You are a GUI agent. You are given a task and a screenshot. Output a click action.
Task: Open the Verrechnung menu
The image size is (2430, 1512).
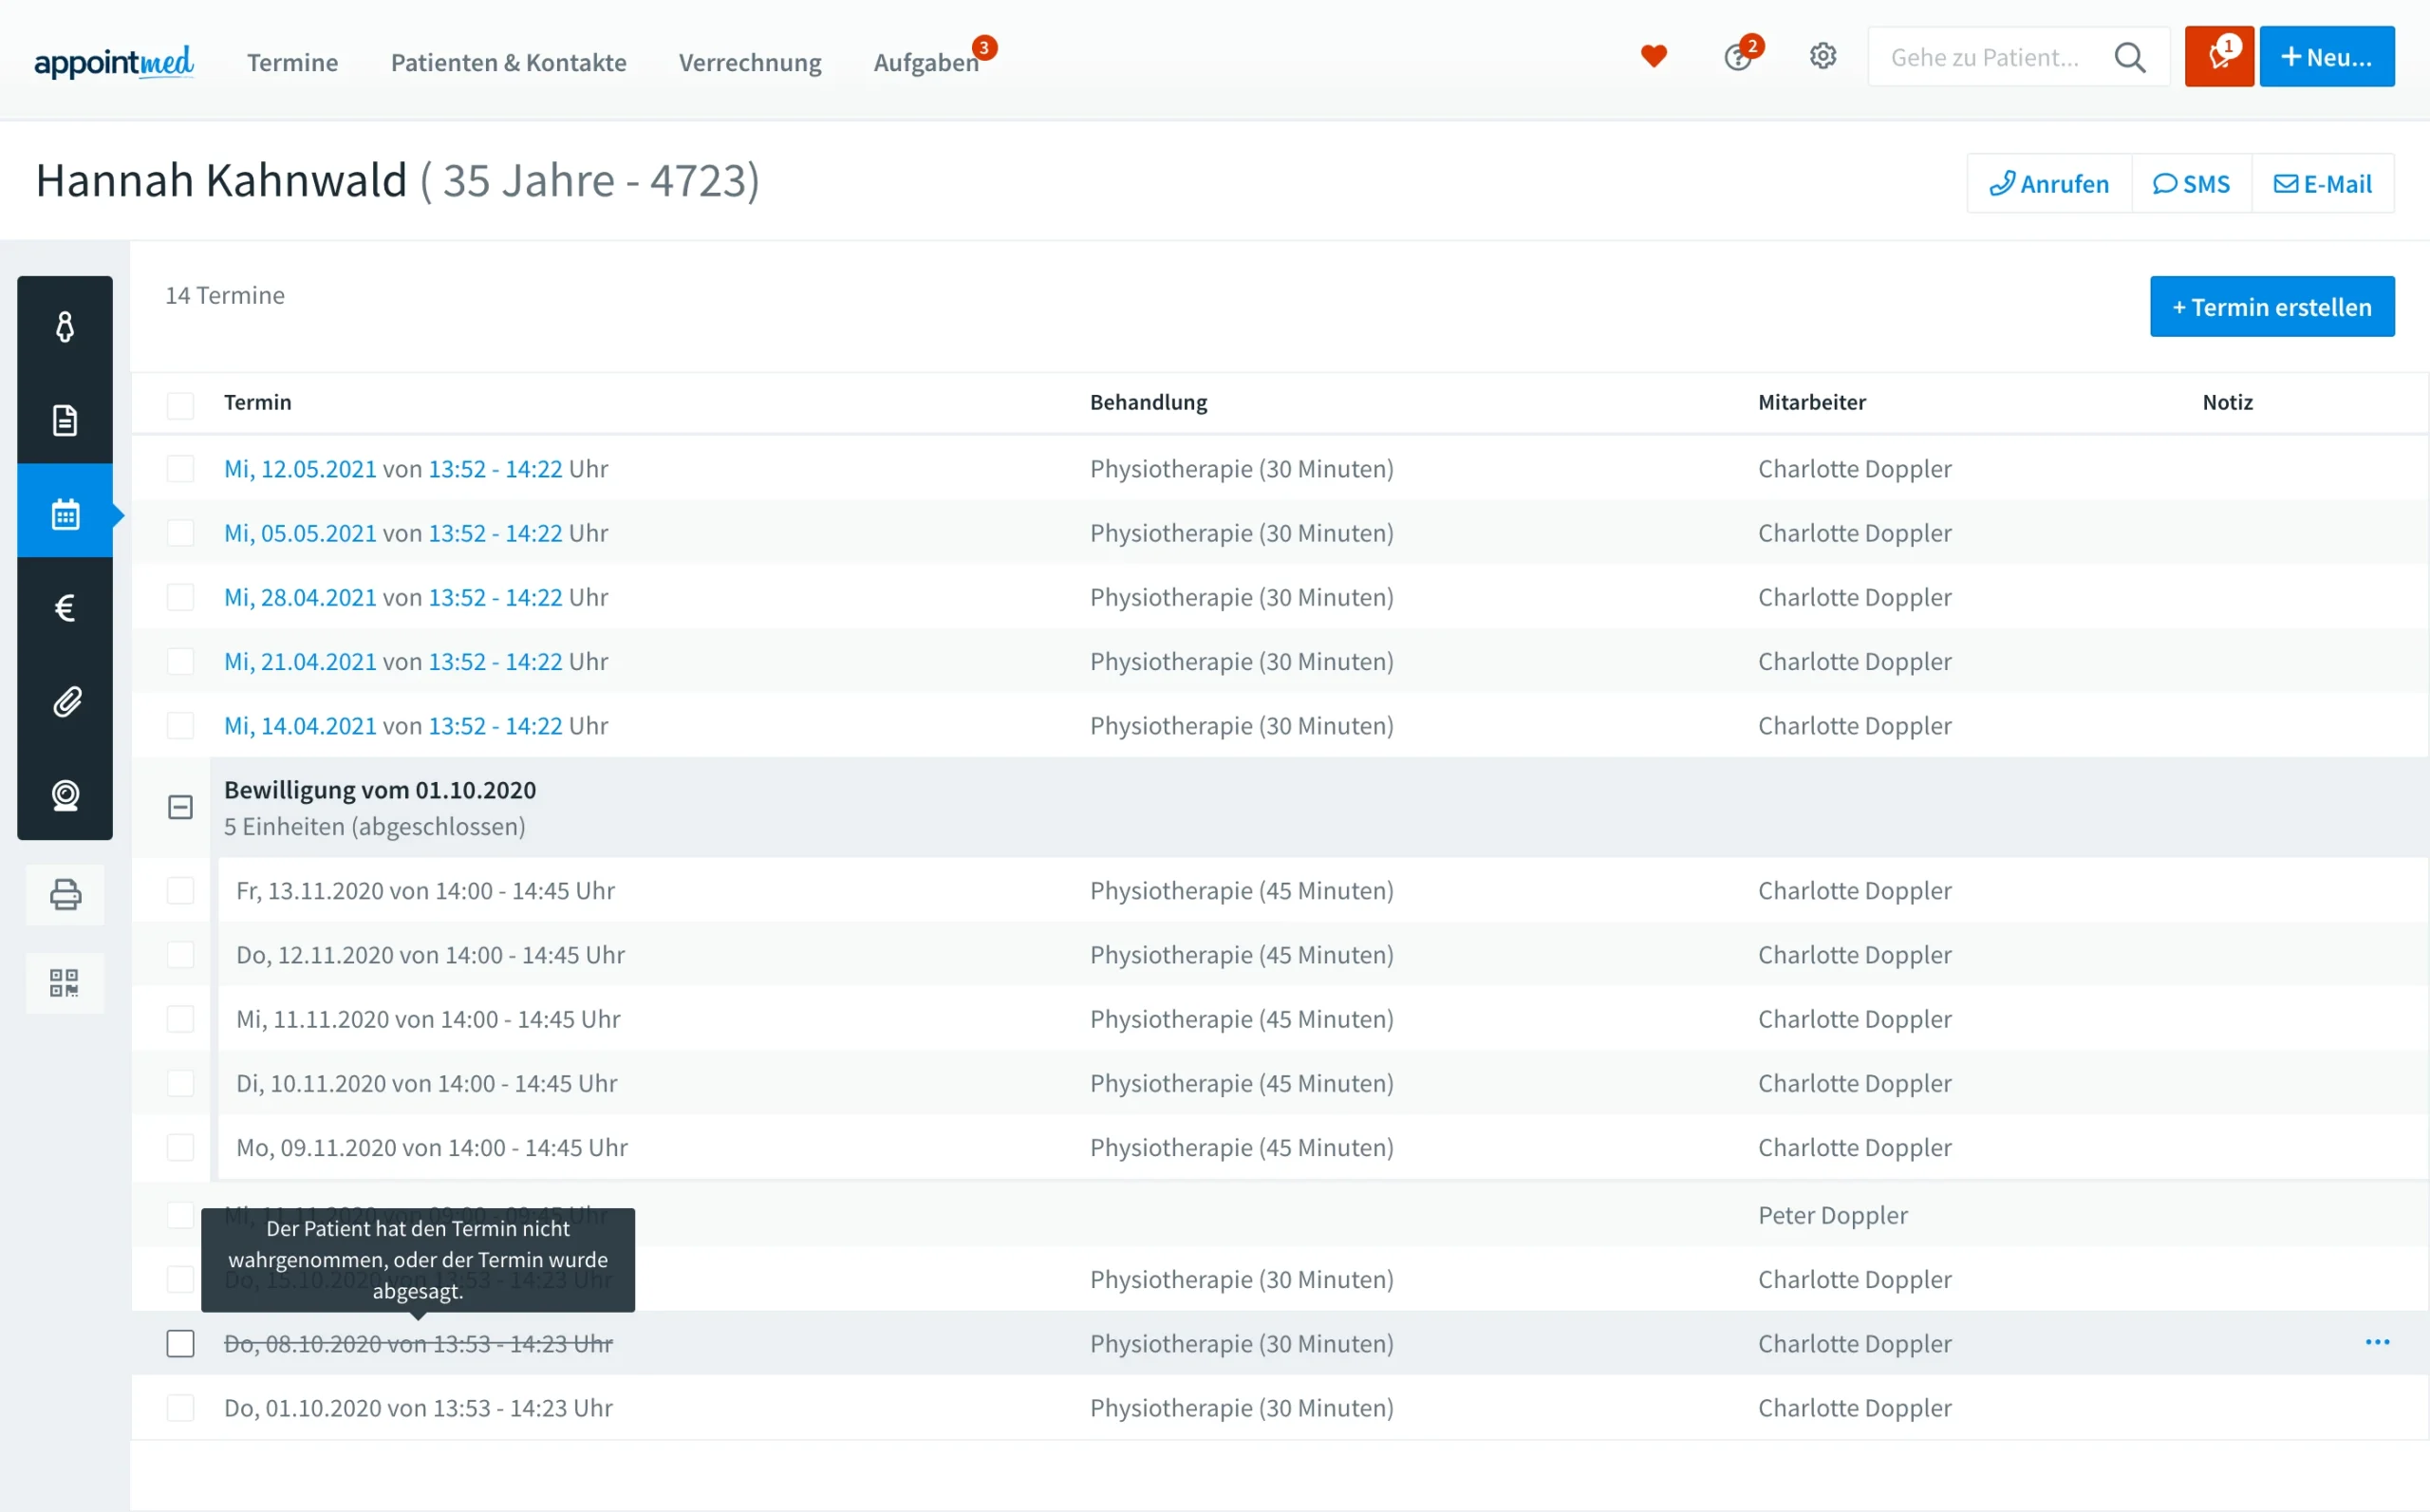[x=749, y=62]
